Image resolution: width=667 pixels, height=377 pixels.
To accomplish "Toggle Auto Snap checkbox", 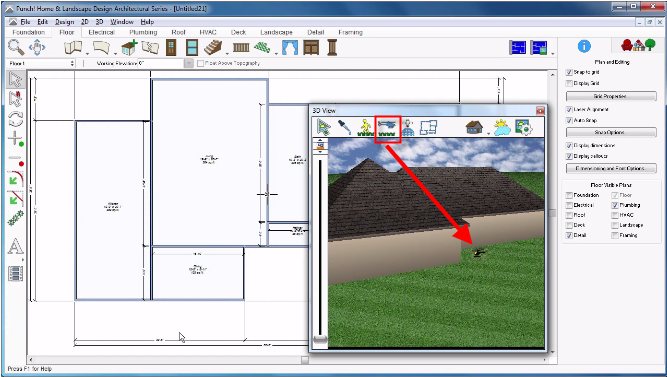I will 569,120.
